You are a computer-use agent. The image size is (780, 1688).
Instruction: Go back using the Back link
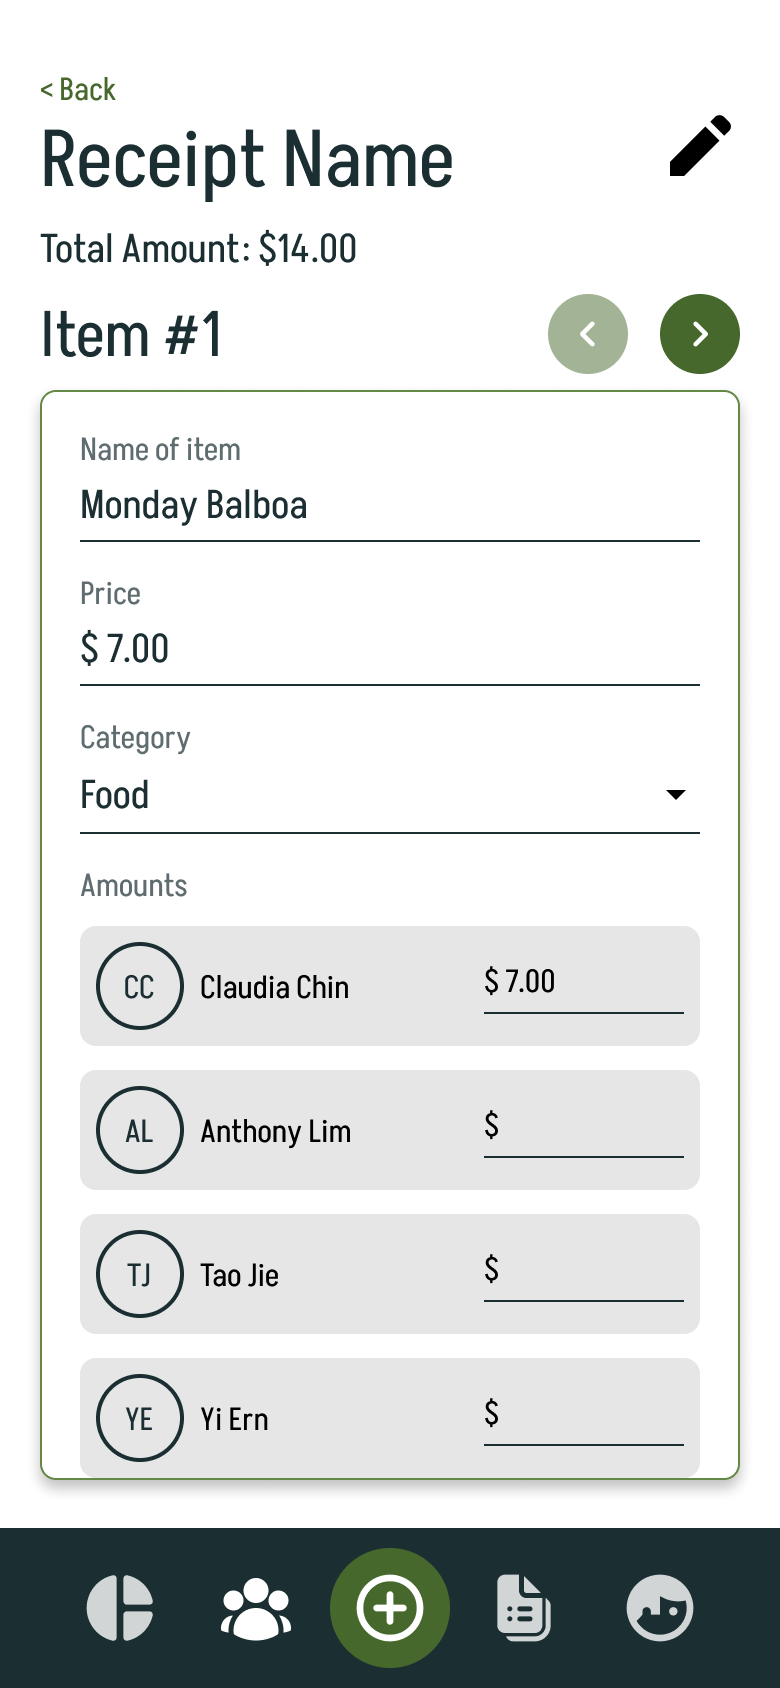click(78, 90)
